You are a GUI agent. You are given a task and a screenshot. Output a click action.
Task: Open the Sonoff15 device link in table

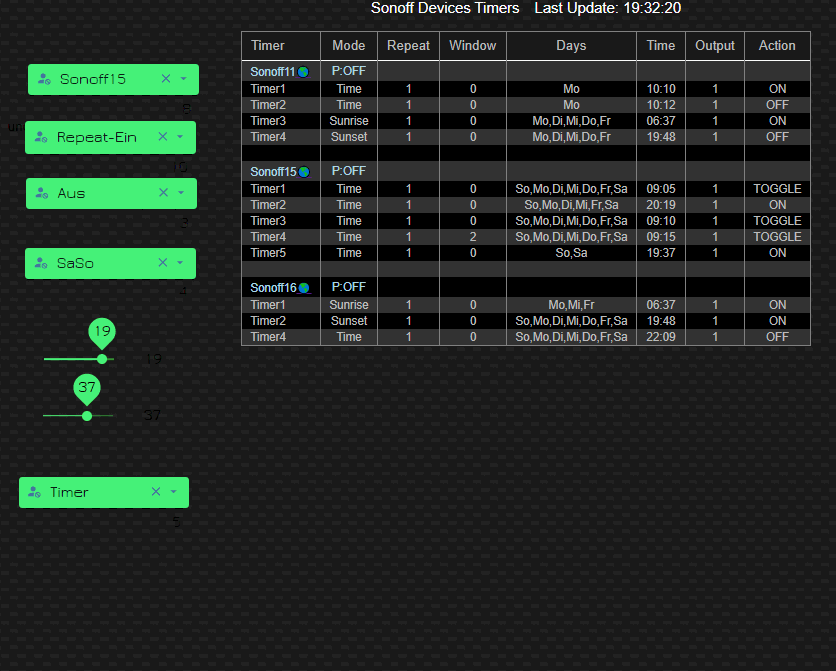pos(273,172)
